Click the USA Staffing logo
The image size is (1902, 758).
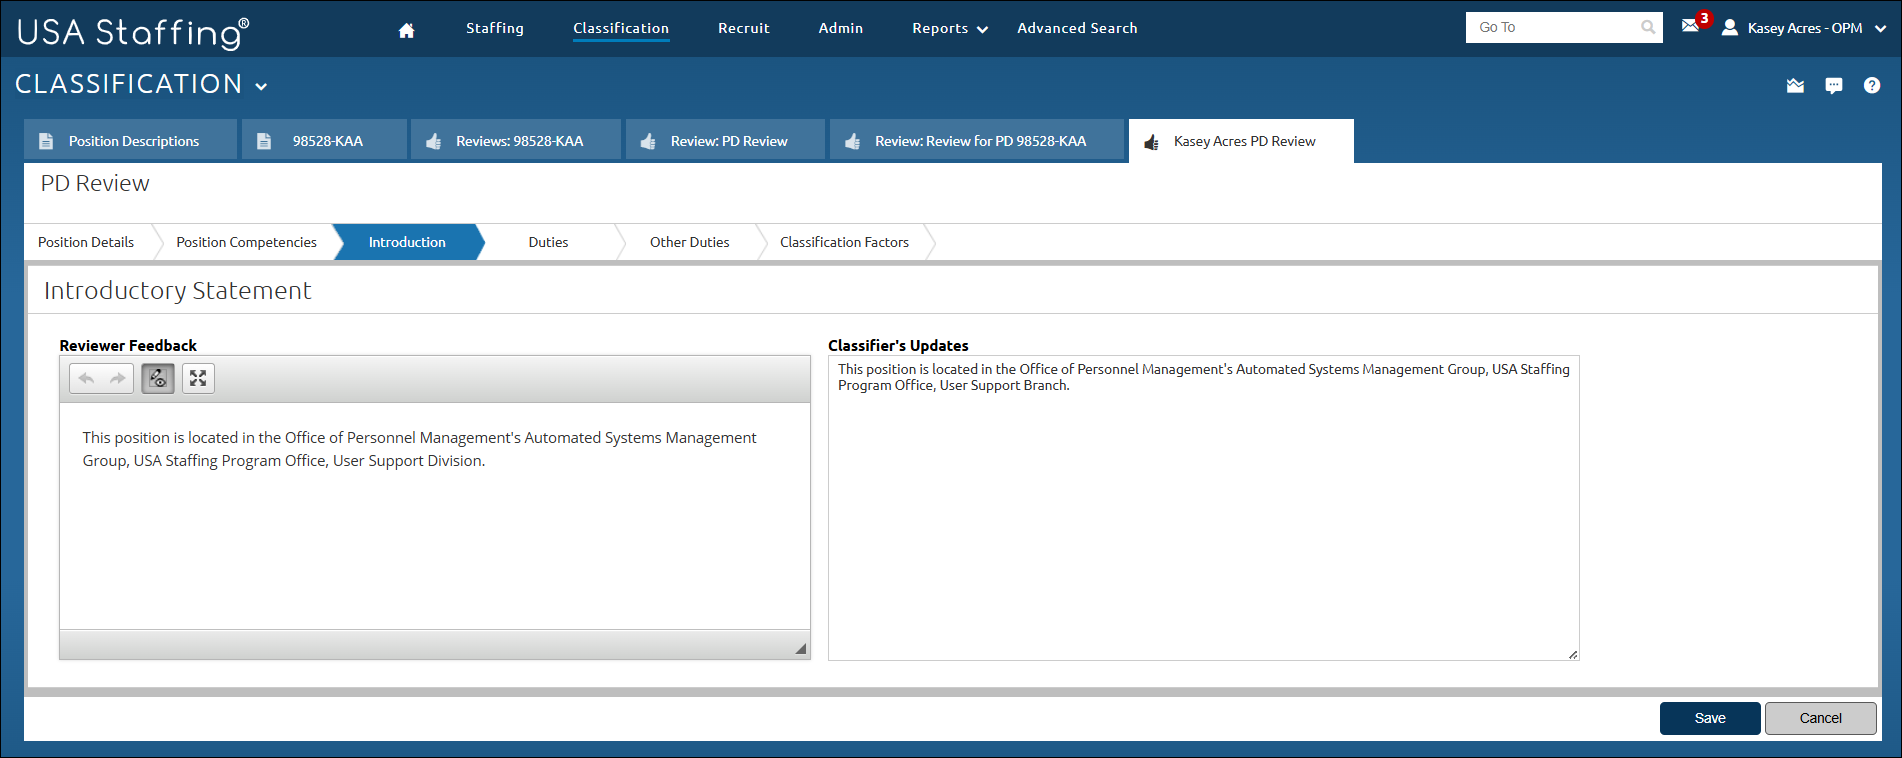click(133, 32)
